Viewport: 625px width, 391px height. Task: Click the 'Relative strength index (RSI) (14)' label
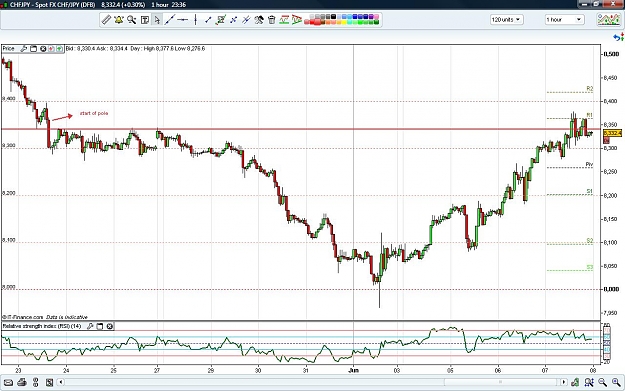(x=42, y=326)
